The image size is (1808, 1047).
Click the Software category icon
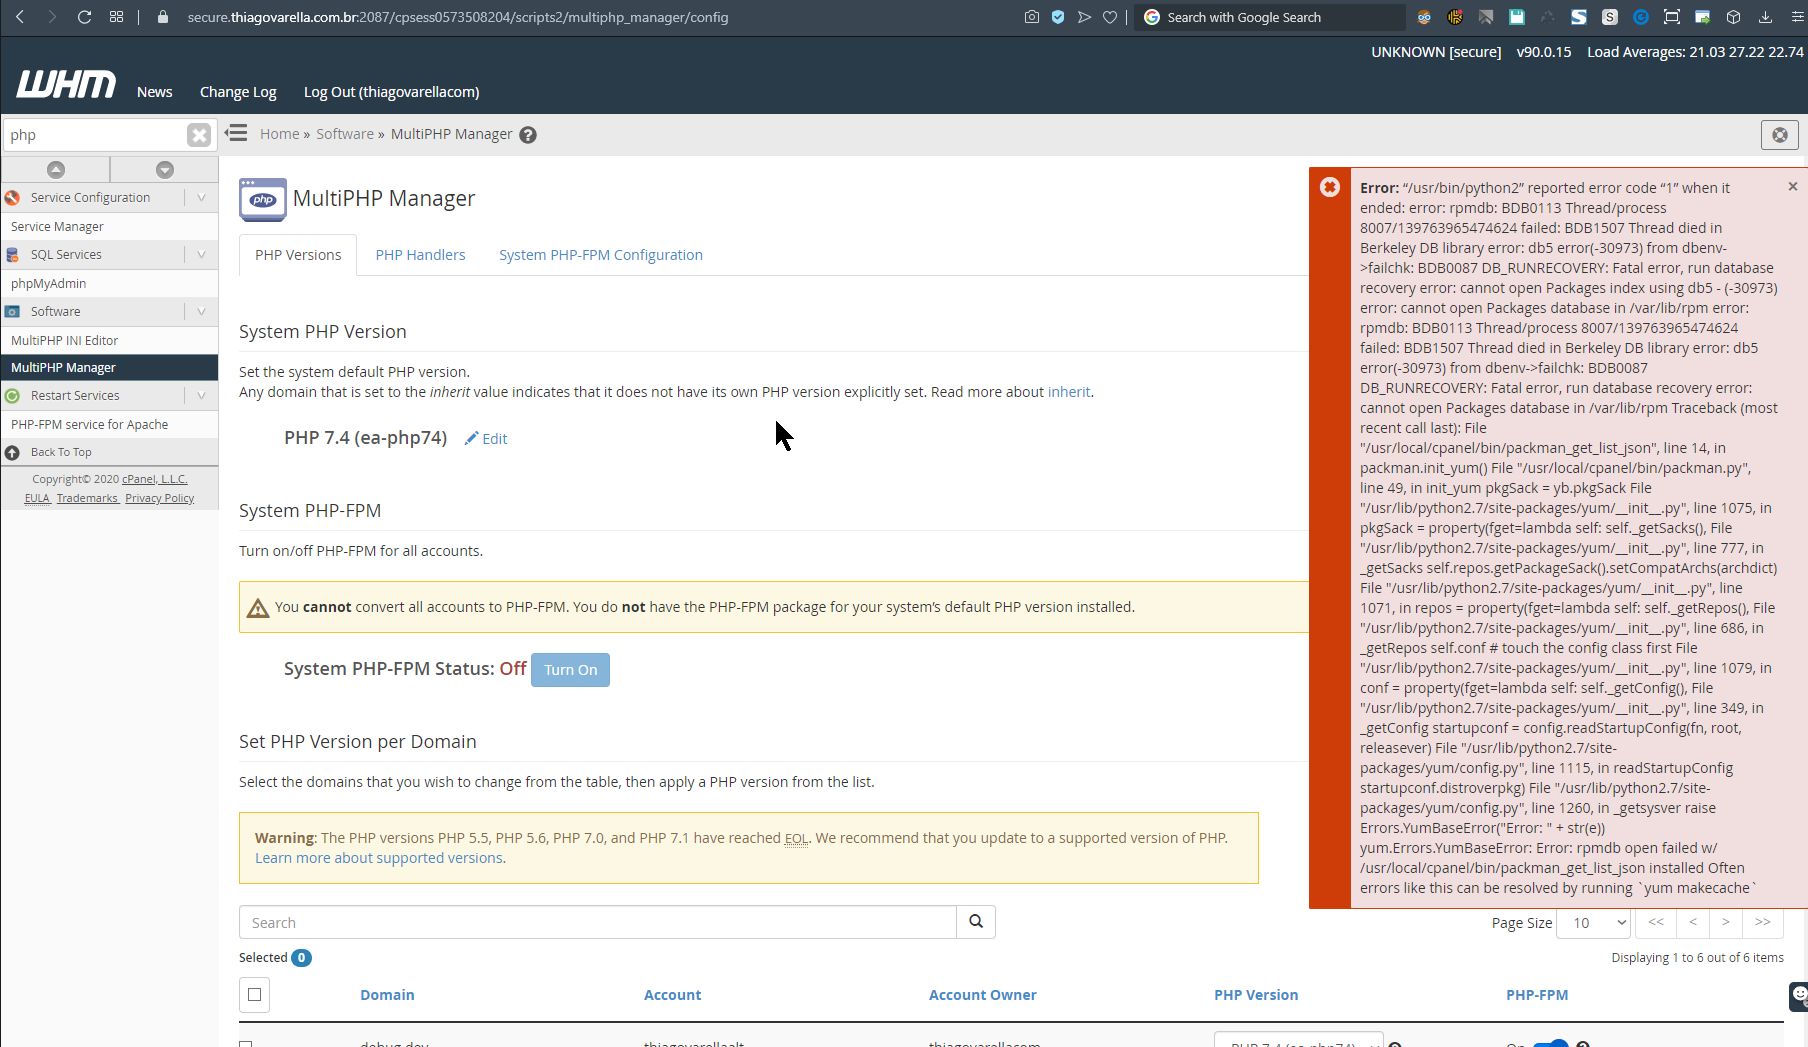coord(13,312)
